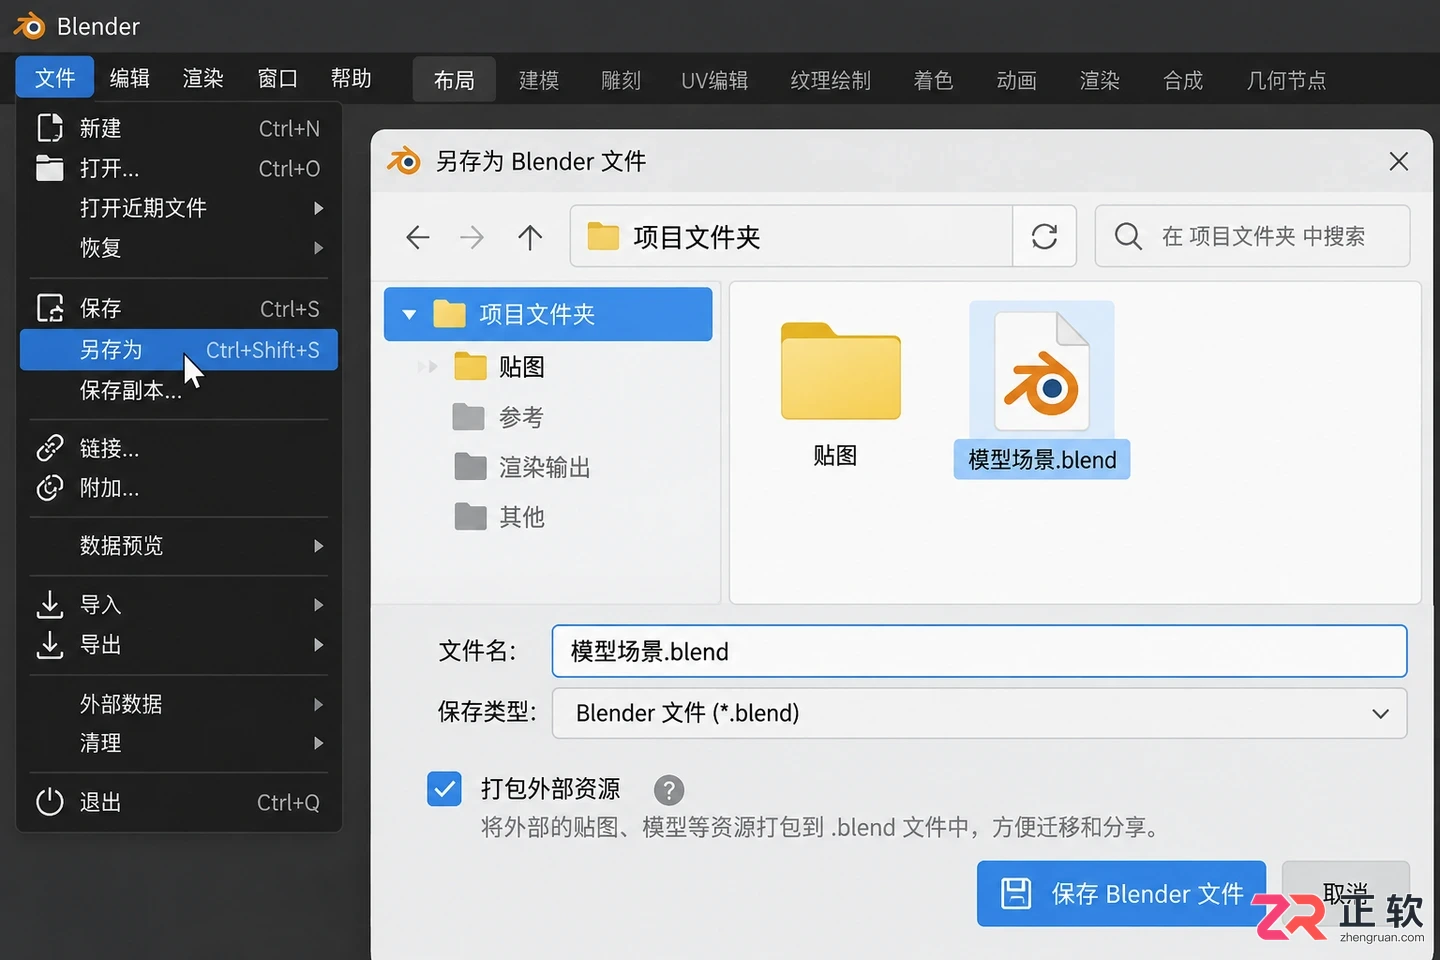1440x960 pixels.
Task: Switch to the UV编辑 workspace tab
Action: click(x=715, y=80)
